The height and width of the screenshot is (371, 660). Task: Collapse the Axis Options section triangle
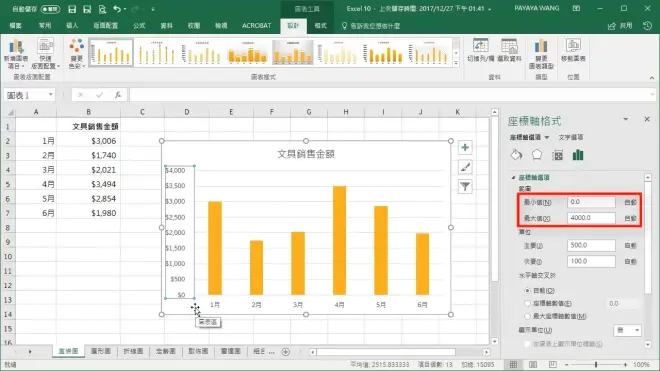pyautogui.click(x=513, y=178)
